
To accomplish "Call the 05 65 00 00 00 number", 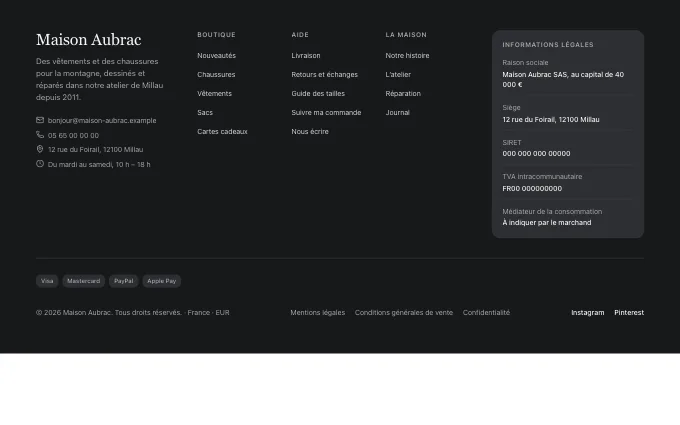I will [x=73, y=135].
